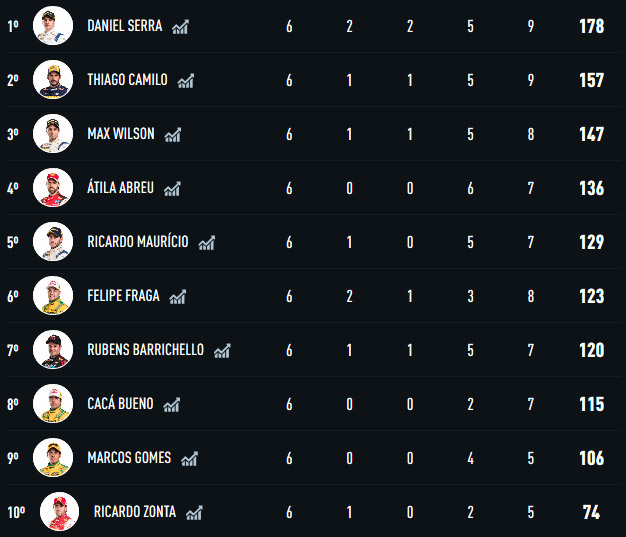Image resolution: width=626 pixels, height=537 pixels.
Task: Go to Marcos Gomes' name link
Action: pyautogui.click(x=129, y=458)
